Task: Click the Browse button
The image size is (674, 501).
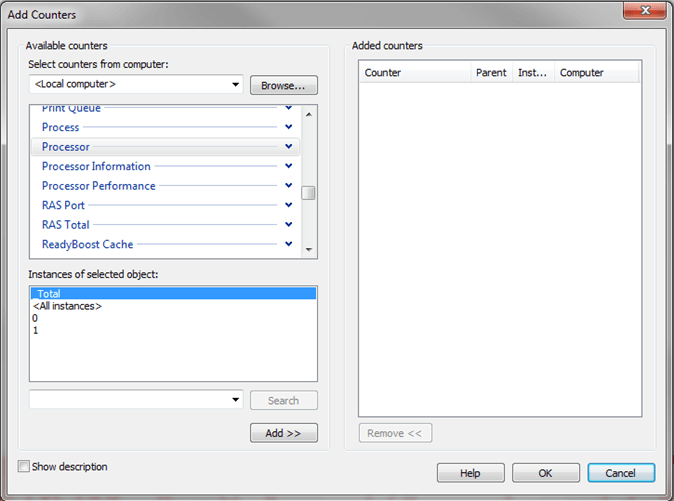Action: click(x=283, y=85)
